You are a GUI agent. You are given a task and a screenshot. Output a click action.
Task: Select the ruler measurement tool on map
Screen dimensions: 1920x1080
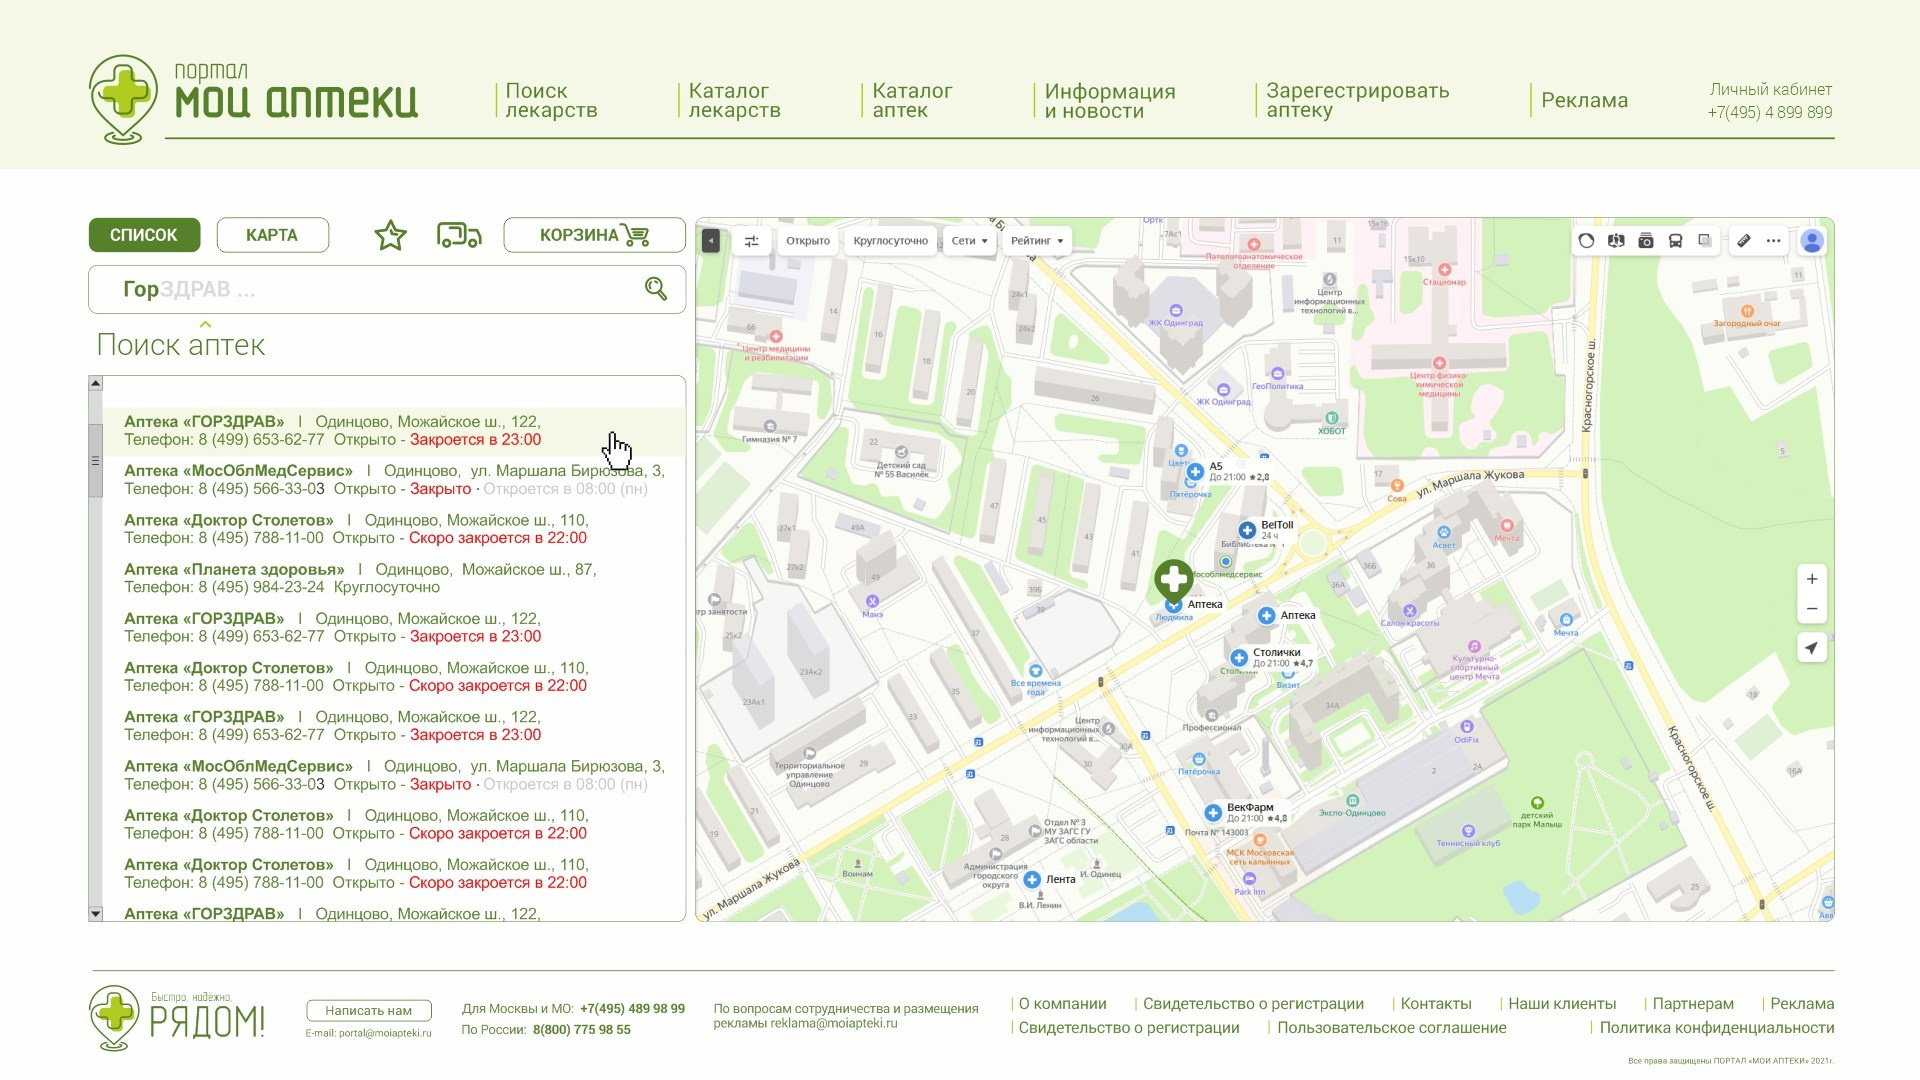pos(1743,241)
